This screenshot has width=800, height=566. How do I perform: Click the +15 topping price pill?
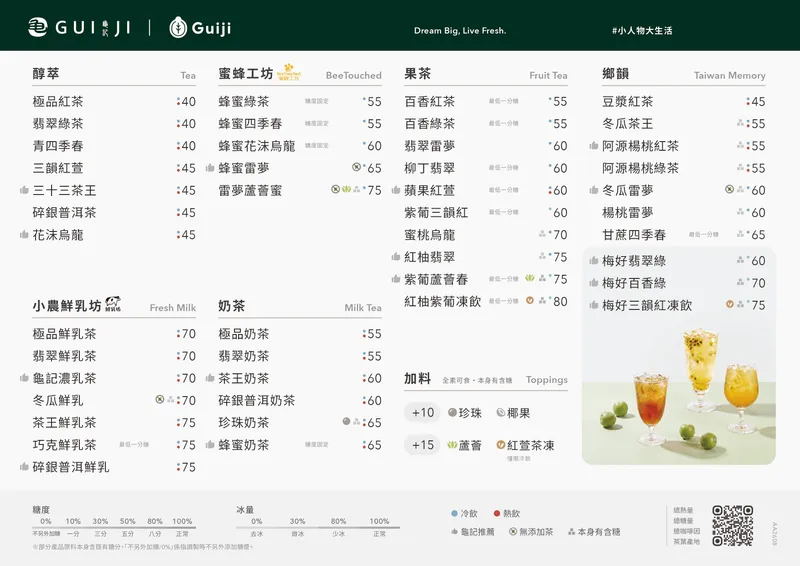tap(422, 445)
